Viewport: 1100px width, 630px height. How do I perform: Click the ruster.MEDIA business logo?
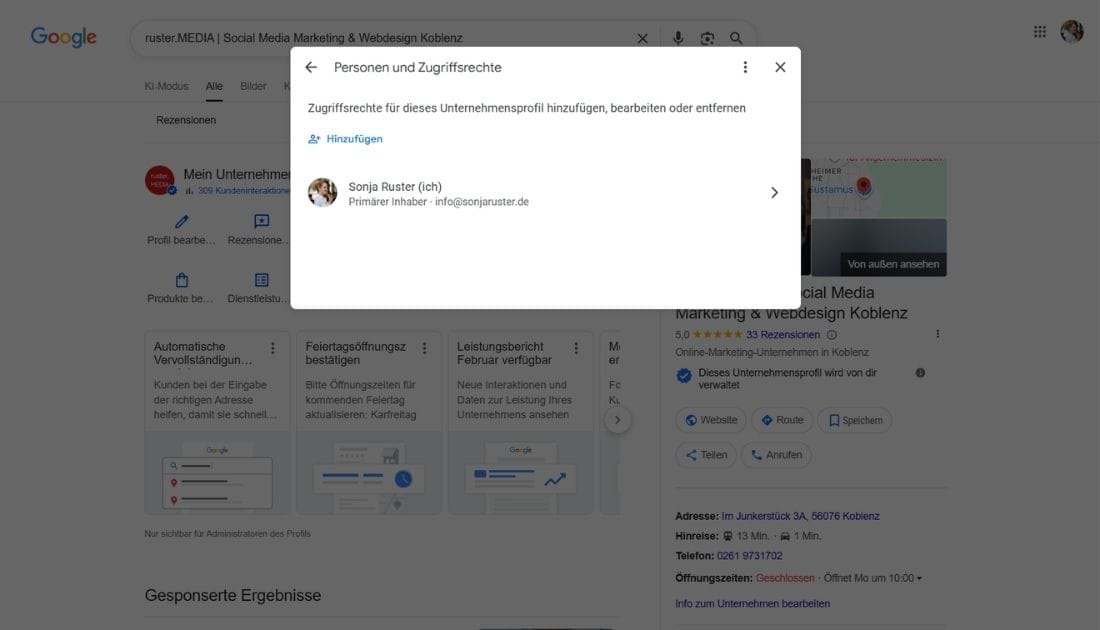pyautogui.click(x=160, y=180)
